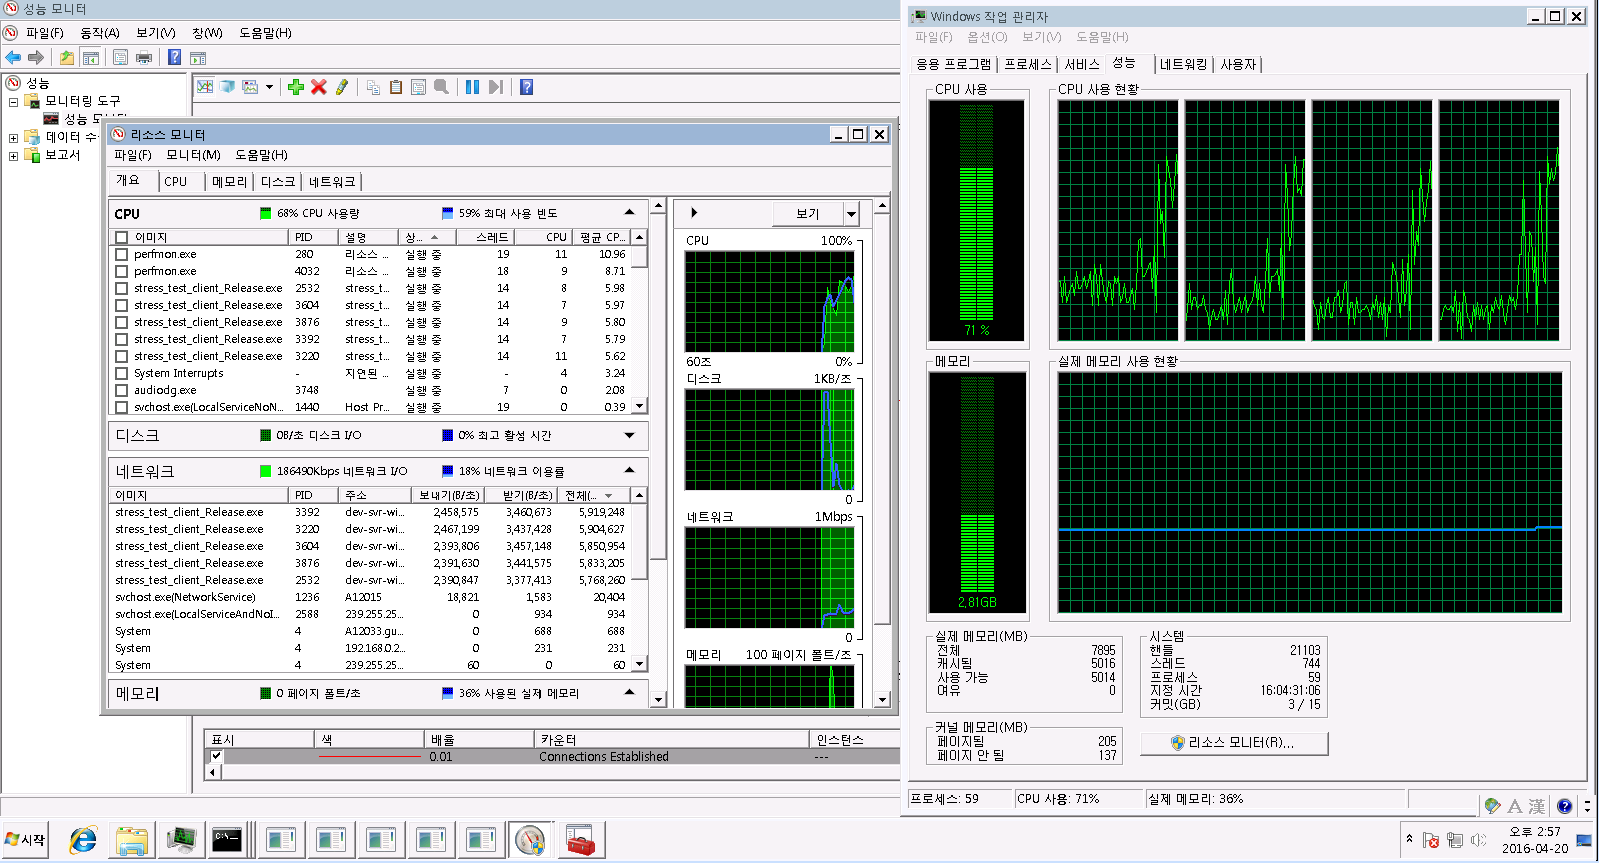Click the Copy properties icon
The height and width of the screenshot is (863, 1599).
373,87
